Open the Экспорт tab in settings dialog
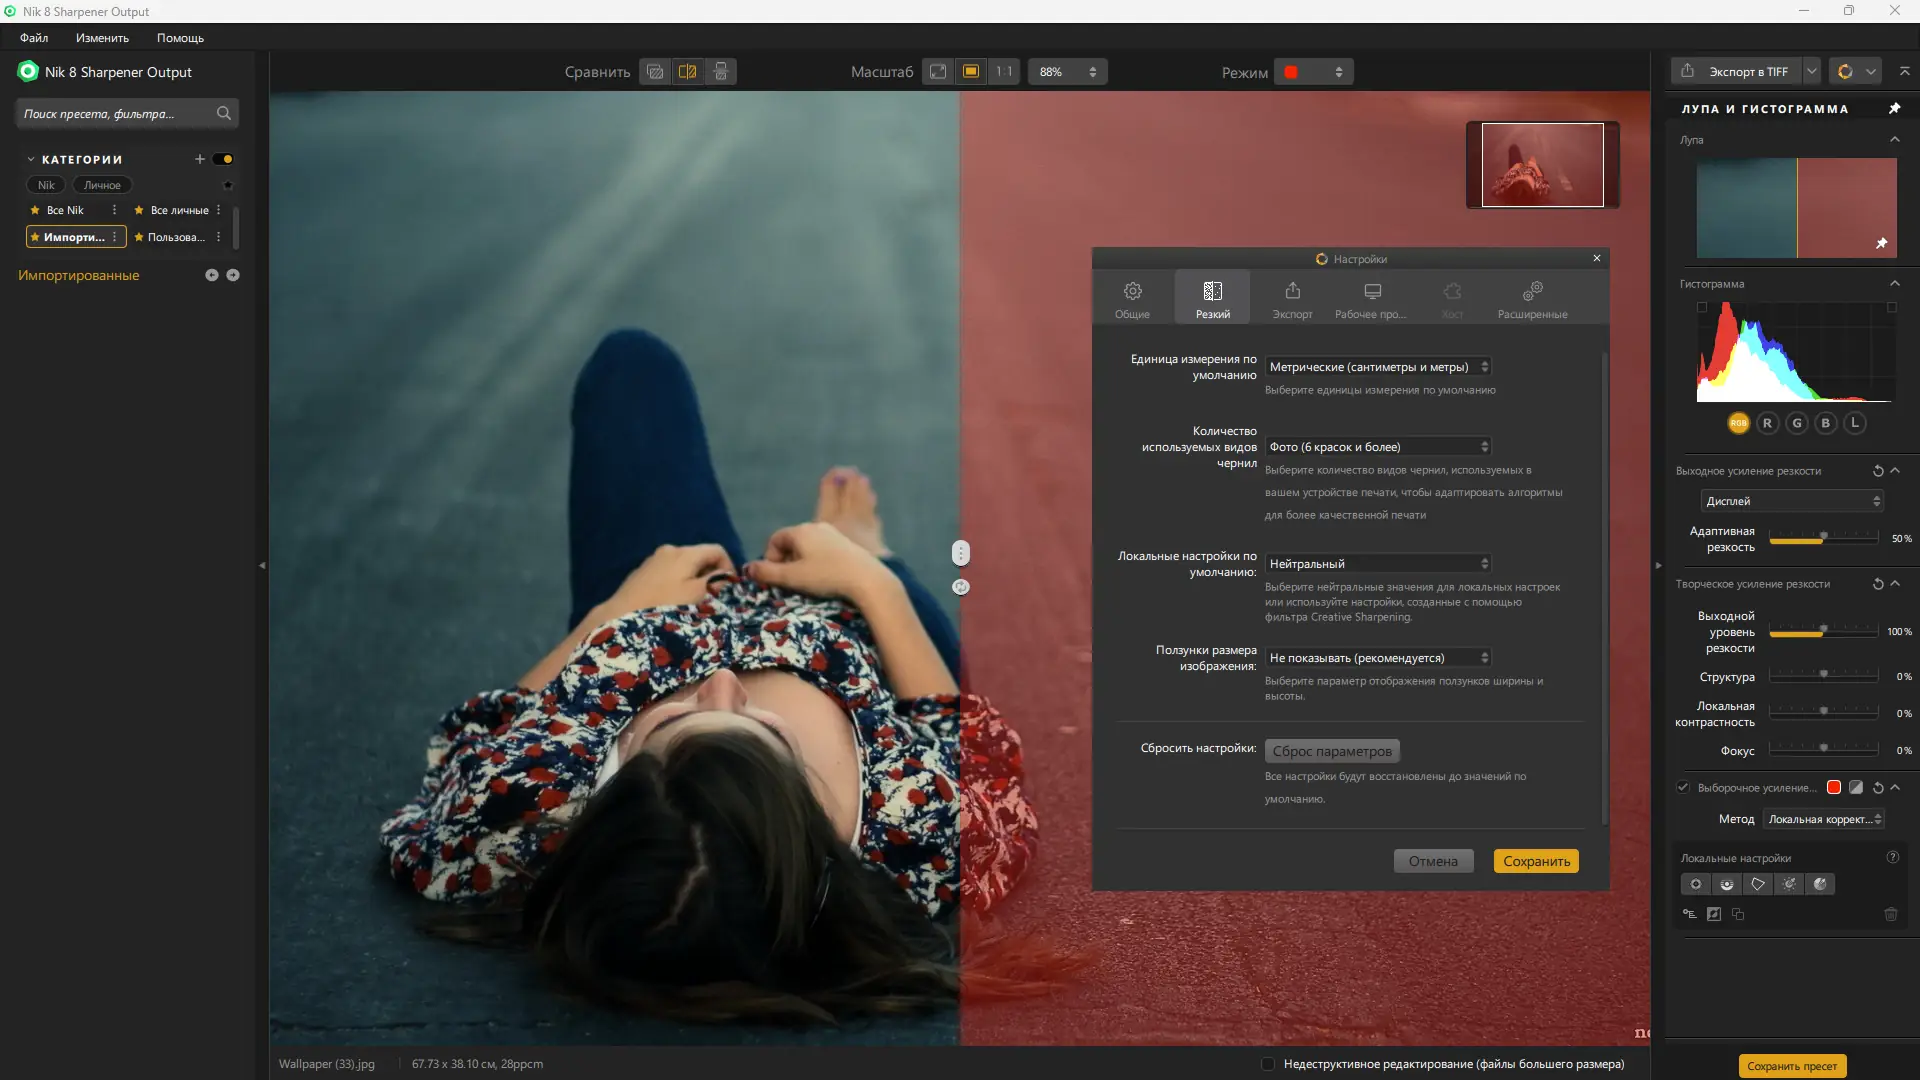1920x1080 pixels. point(1292,298)
